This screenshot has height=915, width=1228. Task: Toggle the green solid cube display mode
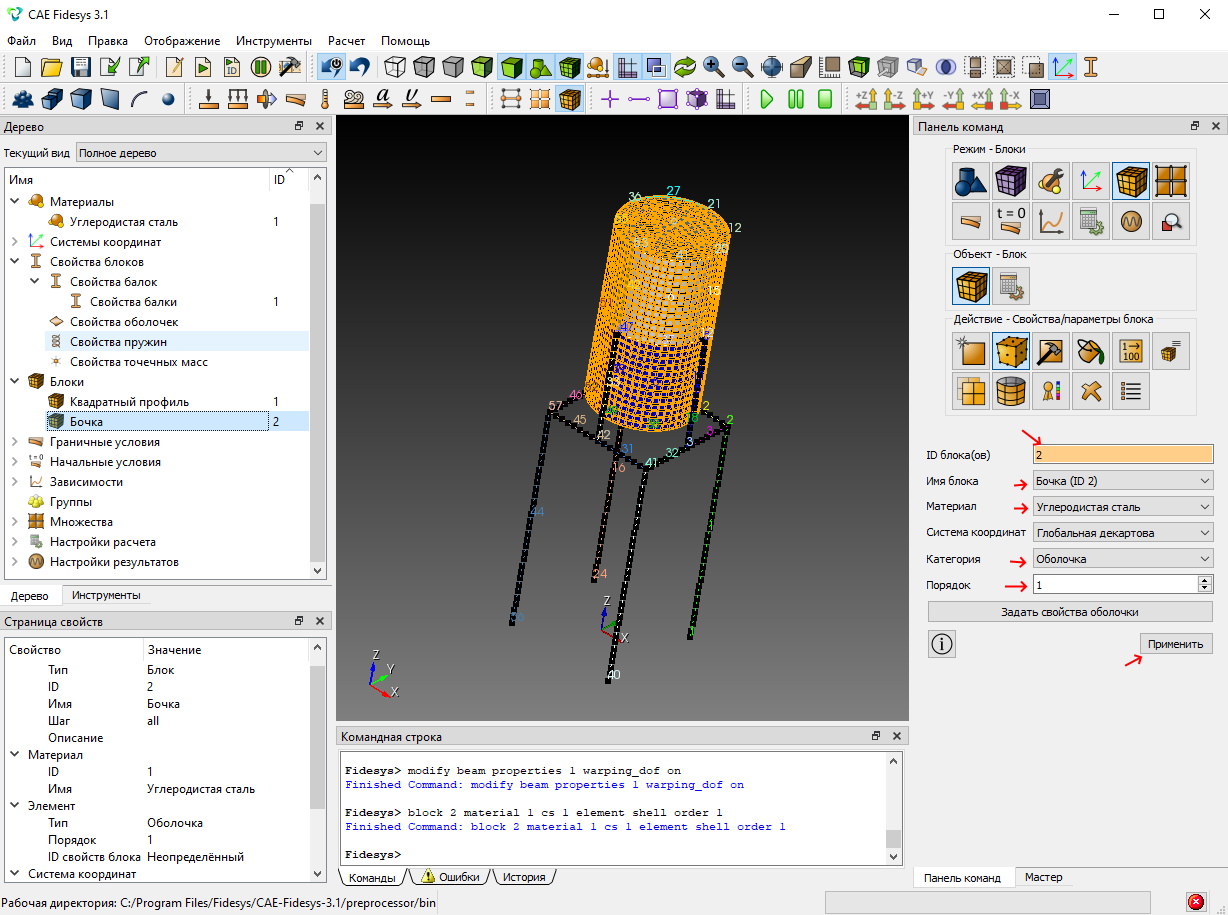[x=512, y=67]
